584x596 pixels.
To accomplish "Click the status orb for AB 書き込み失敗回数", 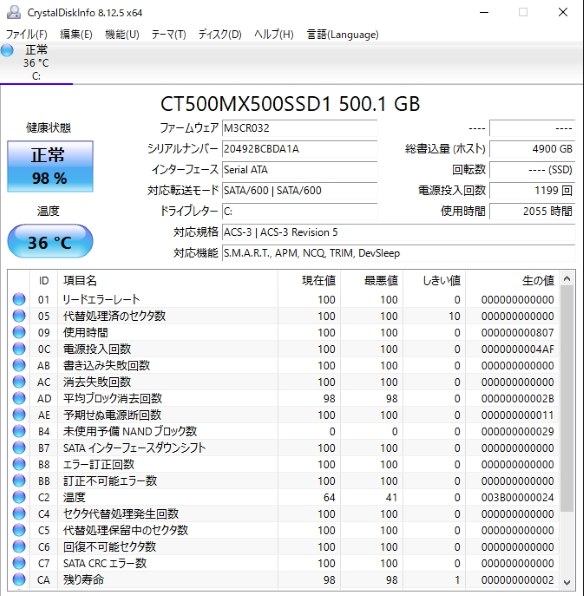I will [x=19, y=365].
